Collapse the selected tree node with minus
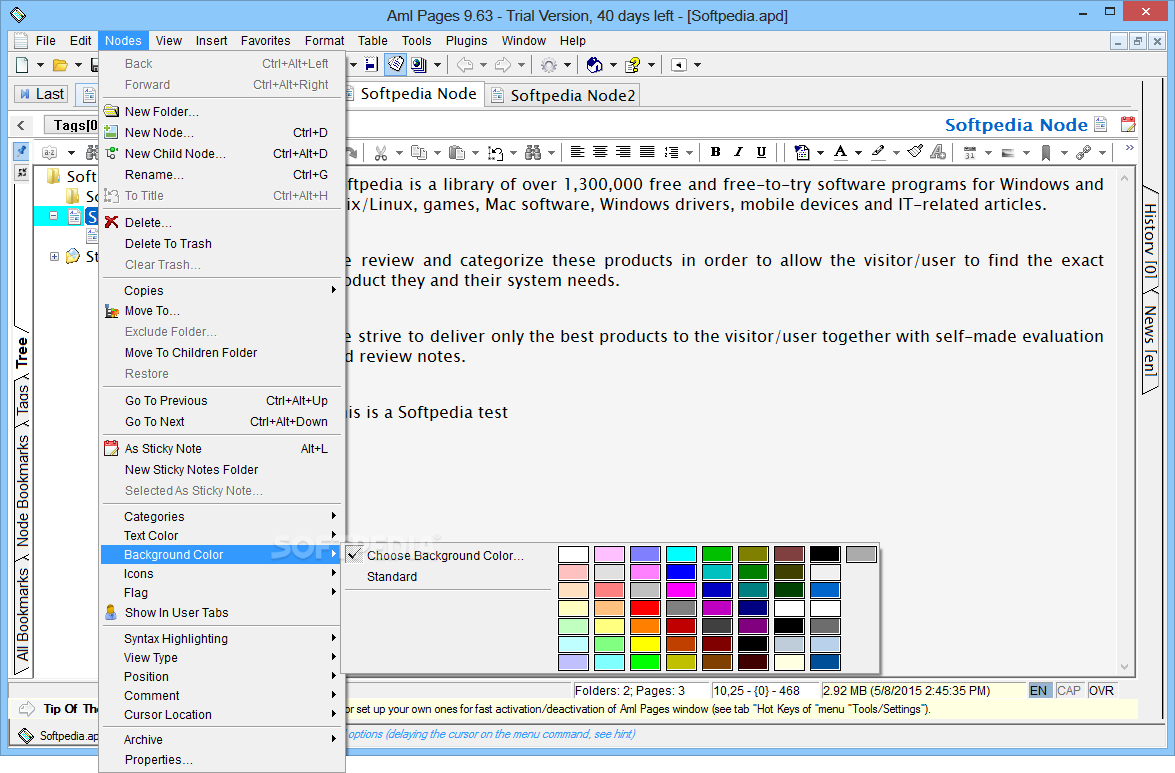1175x773 pixels. (53, 216)
